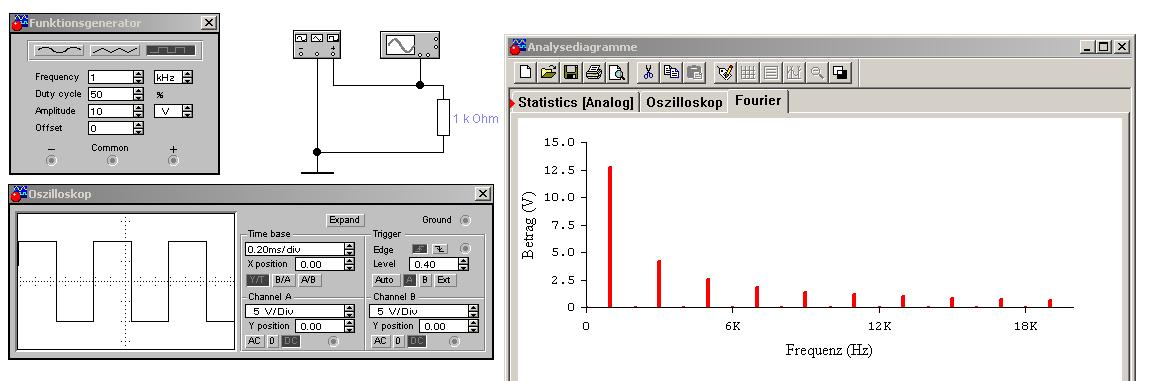
Task: Click Channel B 5 V/Div stepper
Action: click(474, 311)
